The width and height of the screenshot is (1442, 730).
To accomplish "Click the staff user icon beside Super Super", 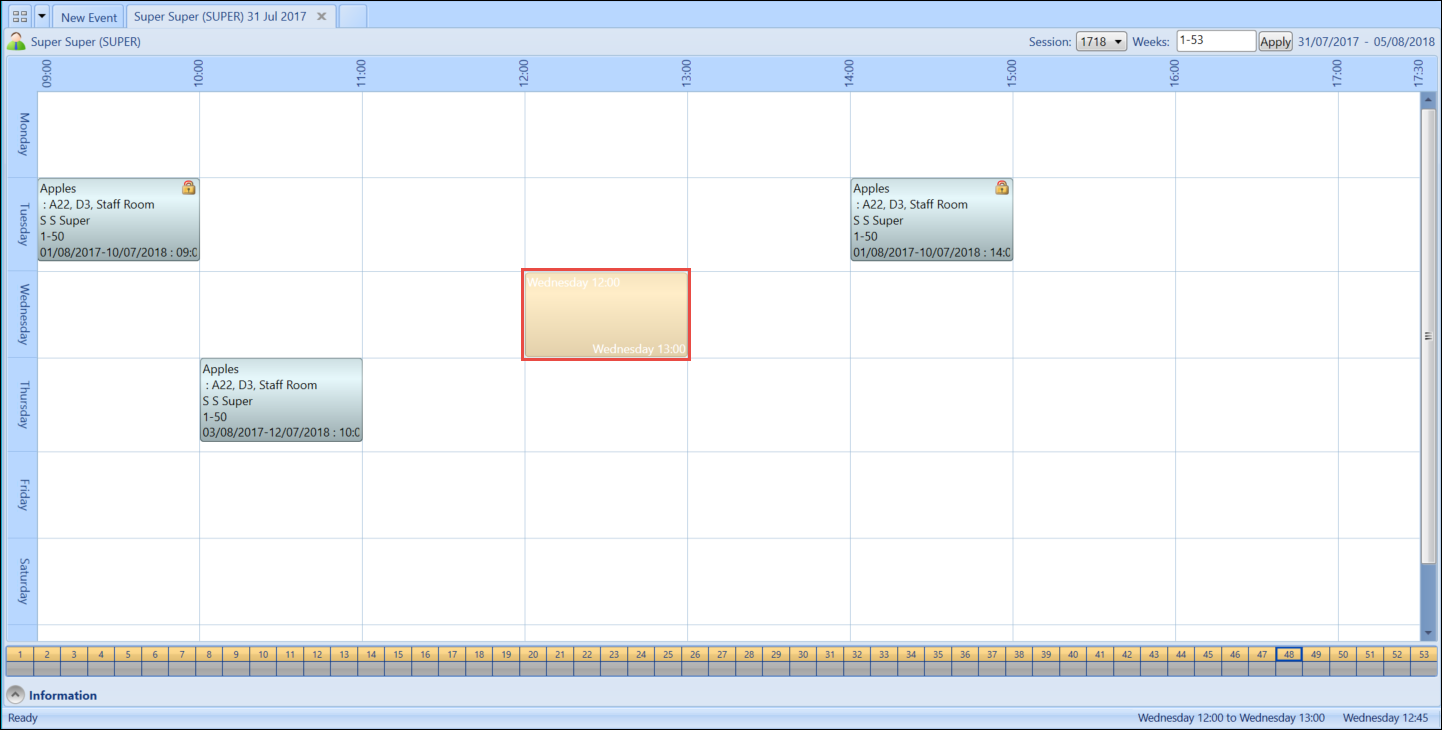I will 16,42.
